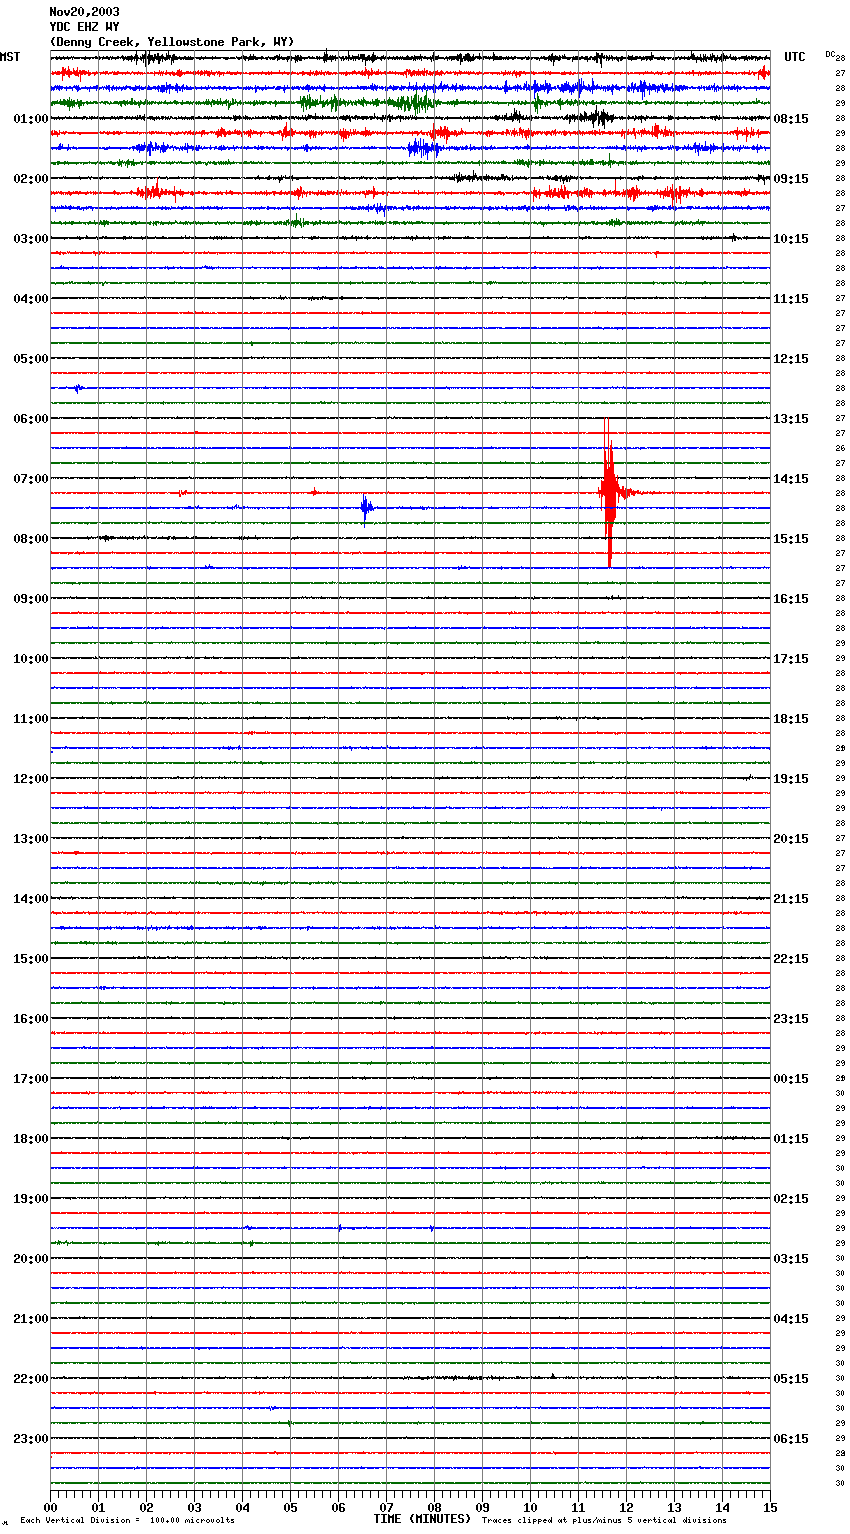Viewport: 850px width, 1534px height.
Task: Select the 03:00 MST time label
Action: pyautogui.click(x=31, y=239)
